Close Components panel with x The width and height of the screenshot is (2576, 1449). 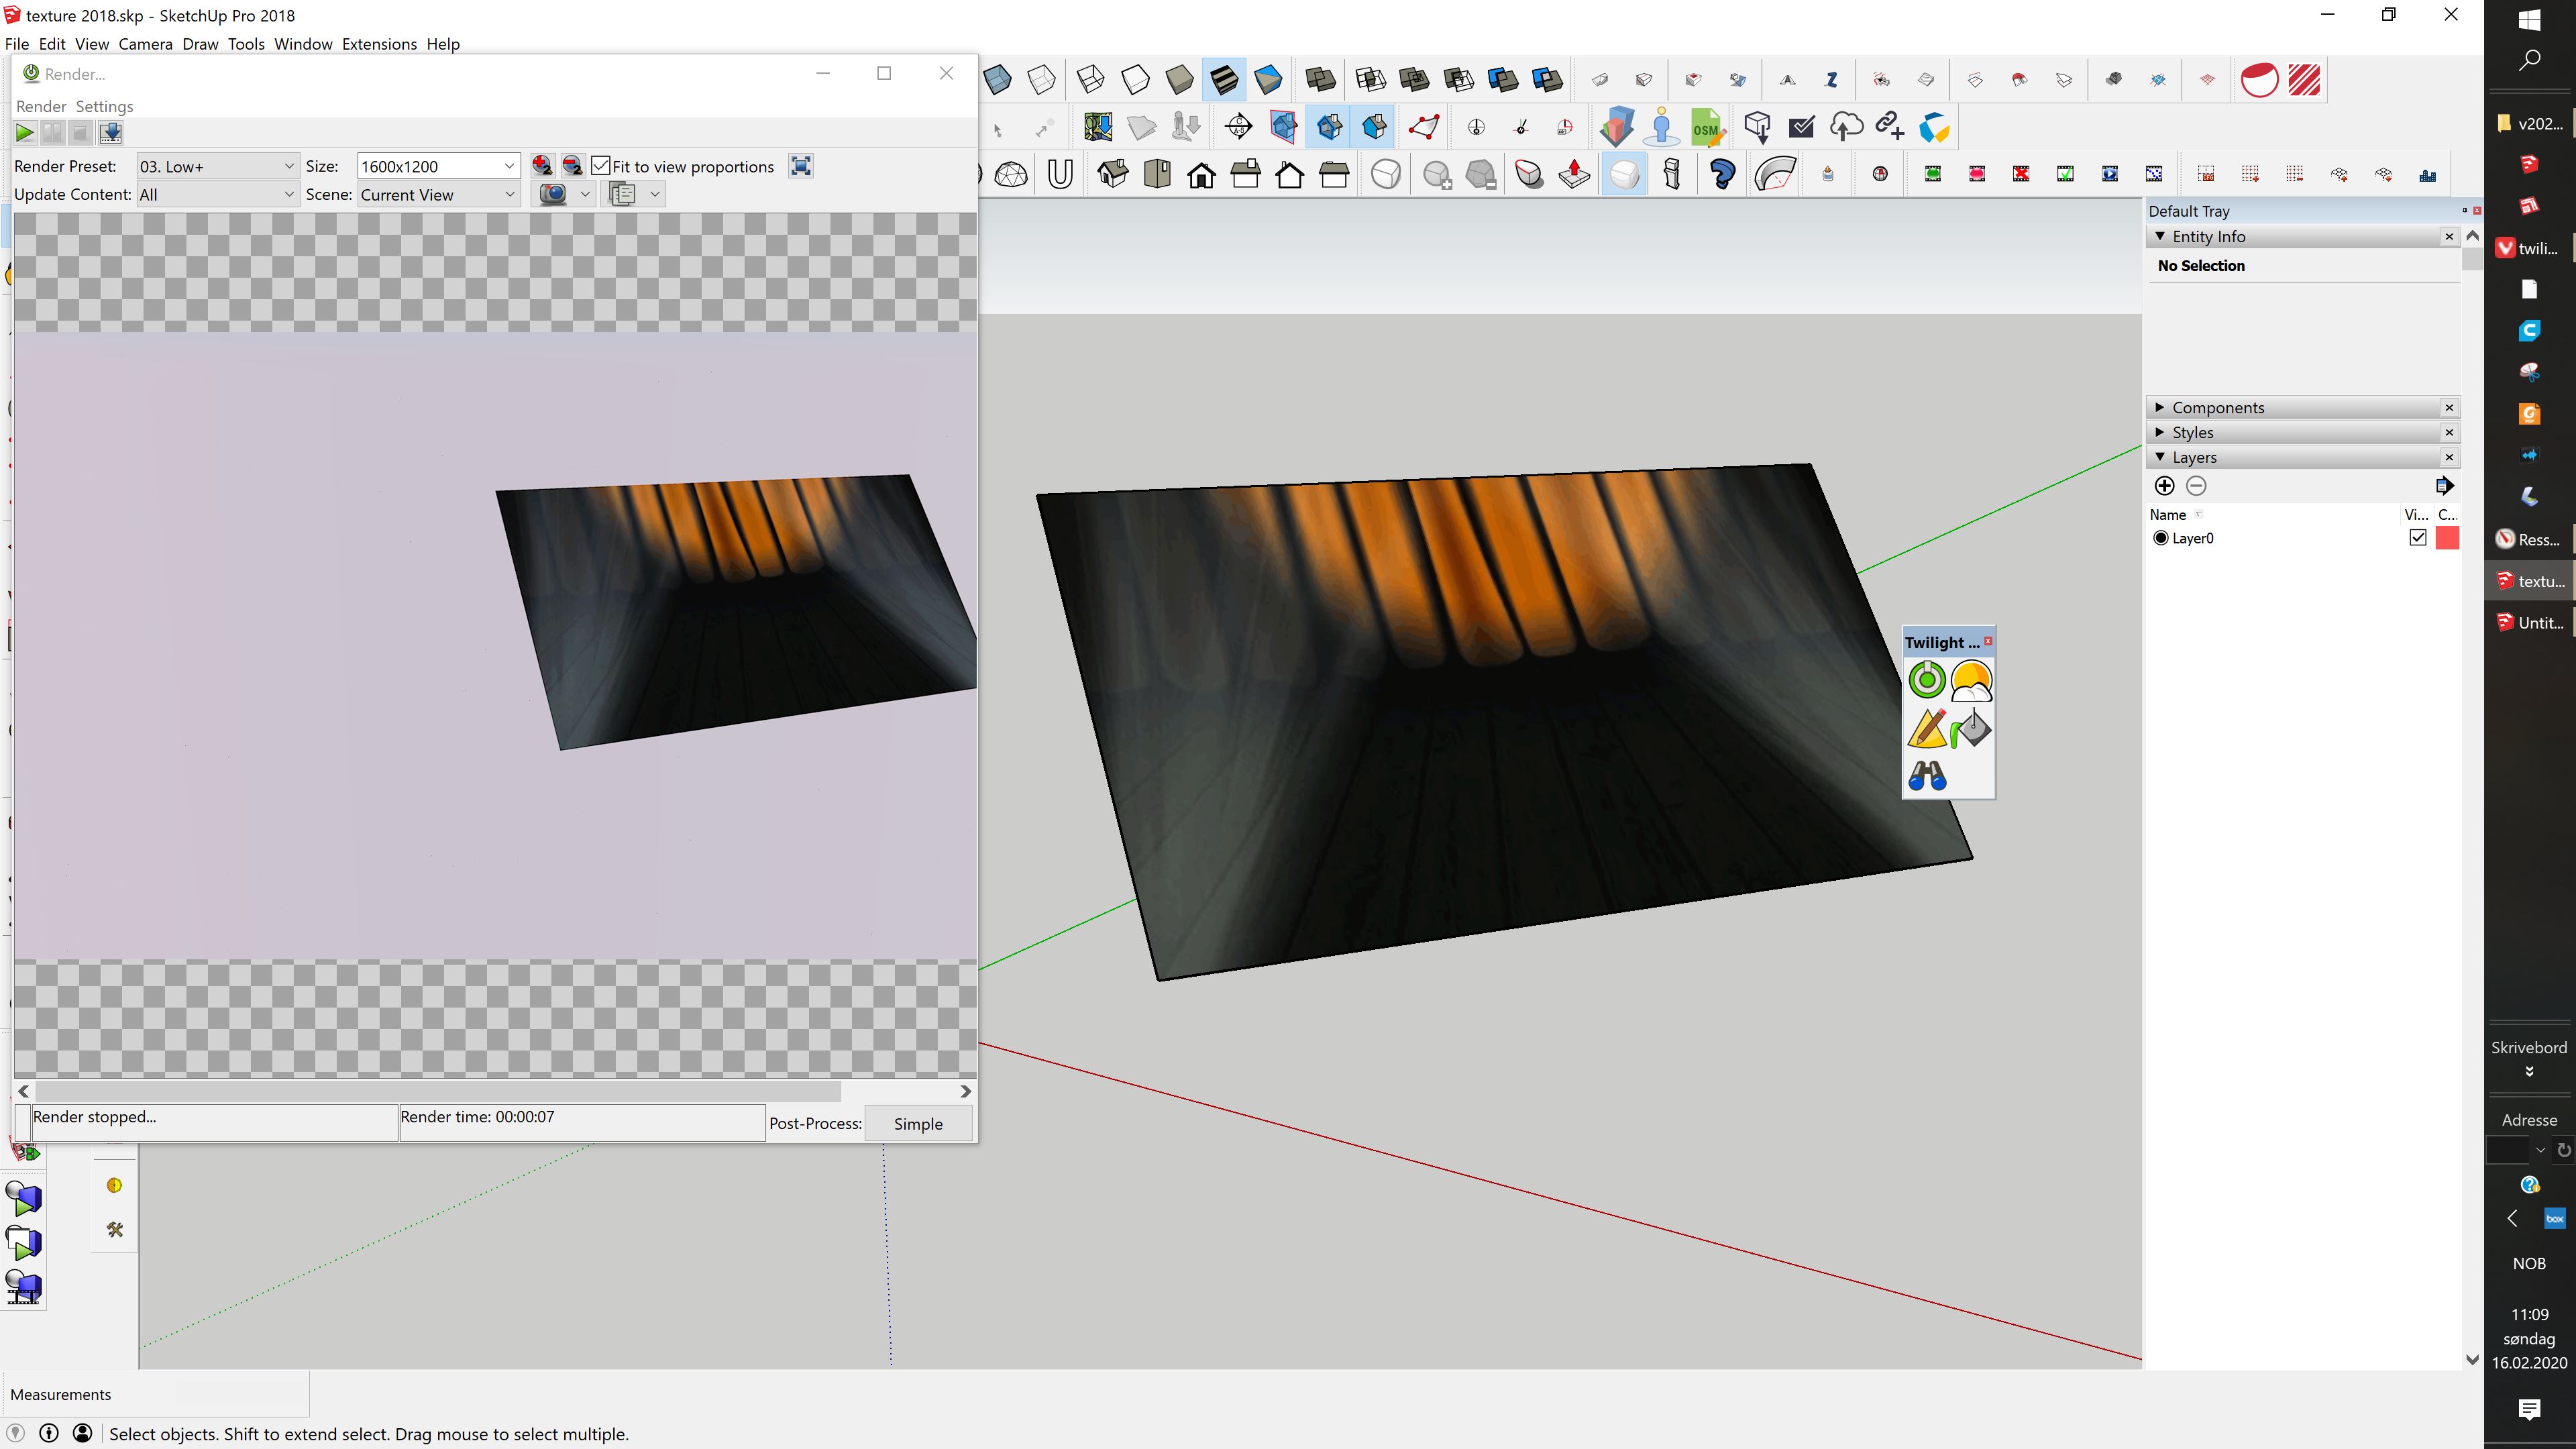pos(2449,407)
